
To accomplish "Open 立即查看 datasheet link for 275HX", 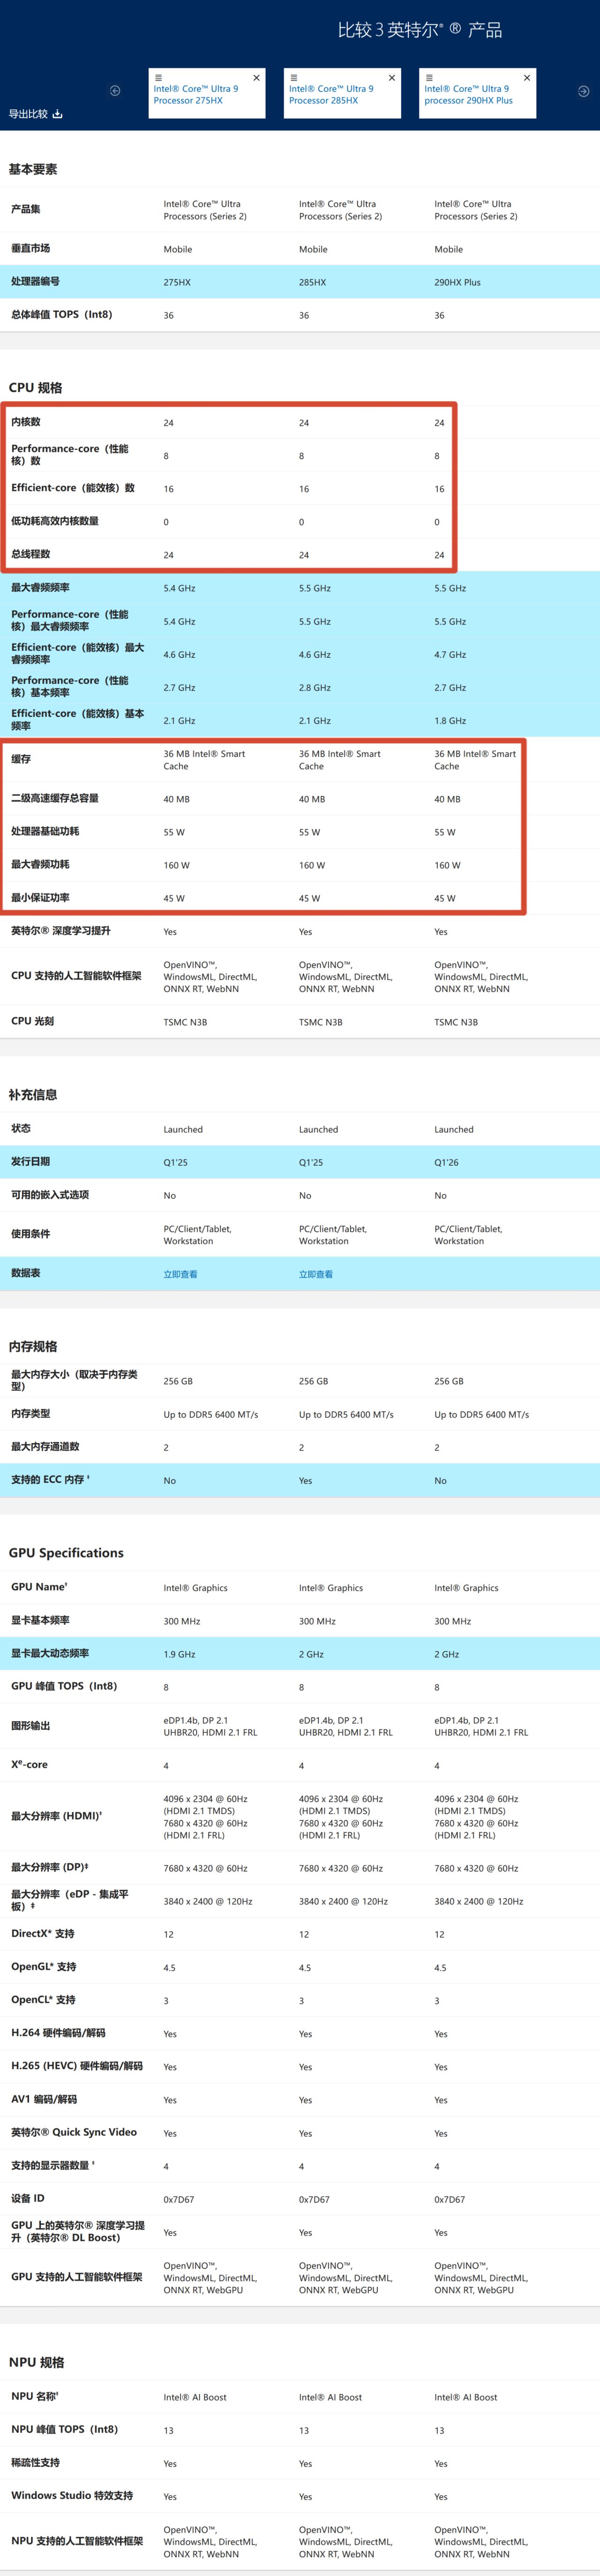I will 180,1274.
